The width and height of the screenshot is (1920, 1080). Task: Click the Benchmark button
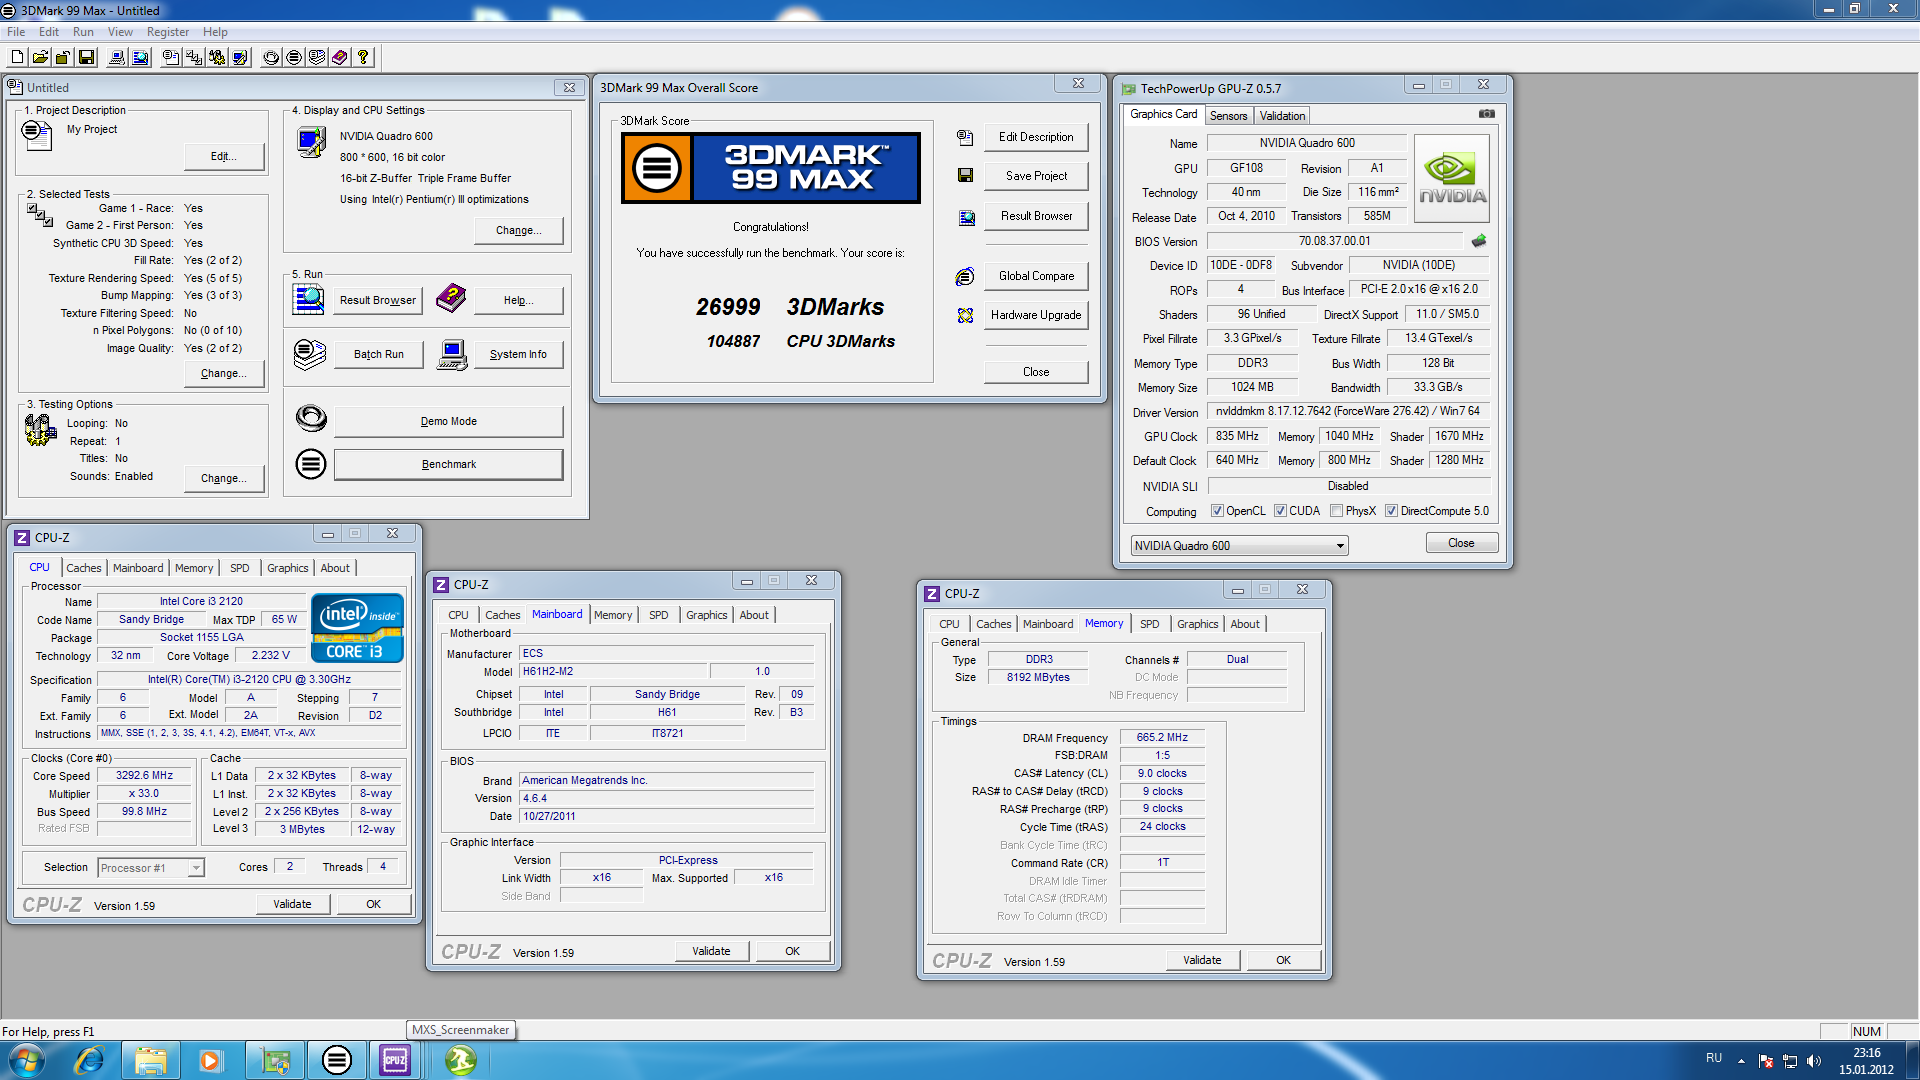[449, 465]
